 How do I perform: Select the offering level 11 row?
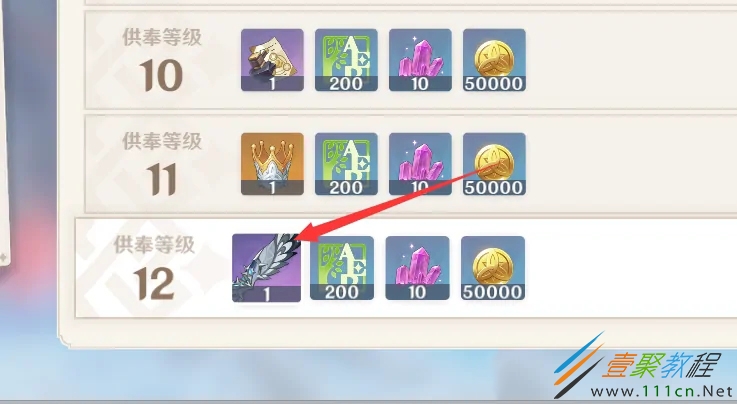coord(411,163)
